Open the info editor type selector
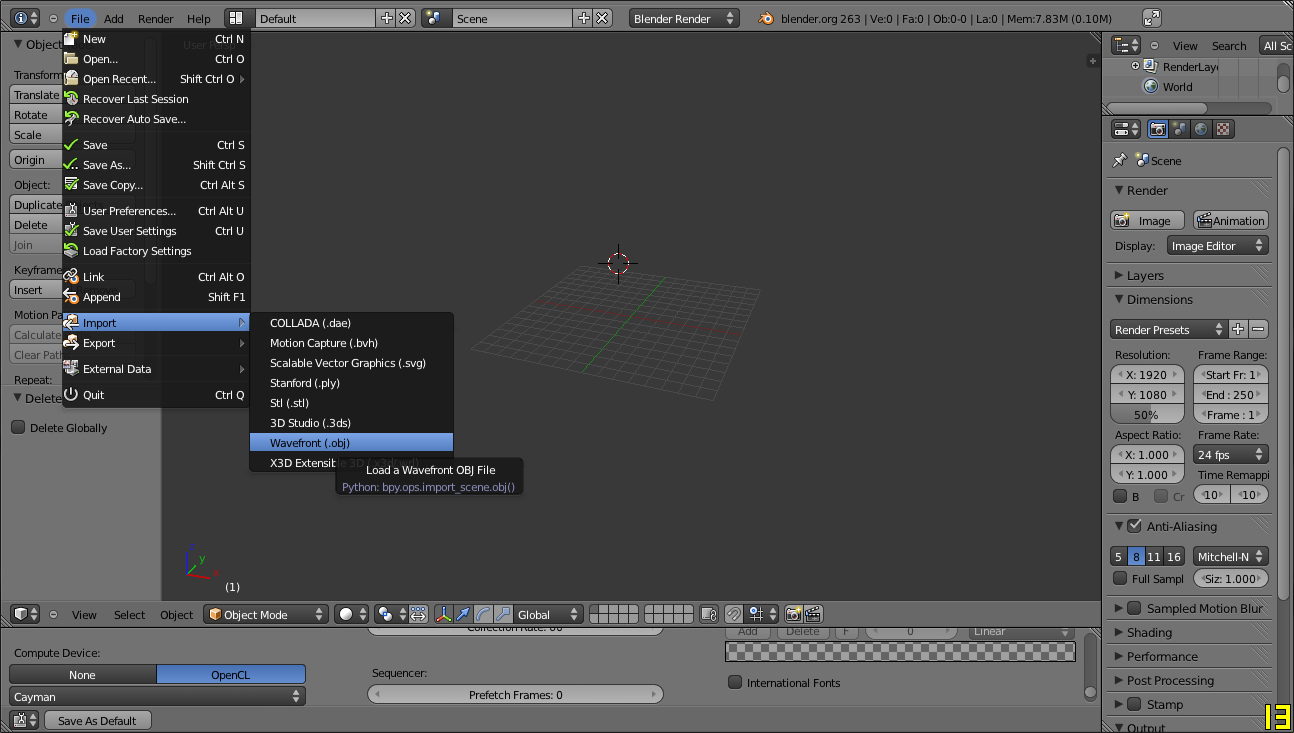 (x=25, y=18)
